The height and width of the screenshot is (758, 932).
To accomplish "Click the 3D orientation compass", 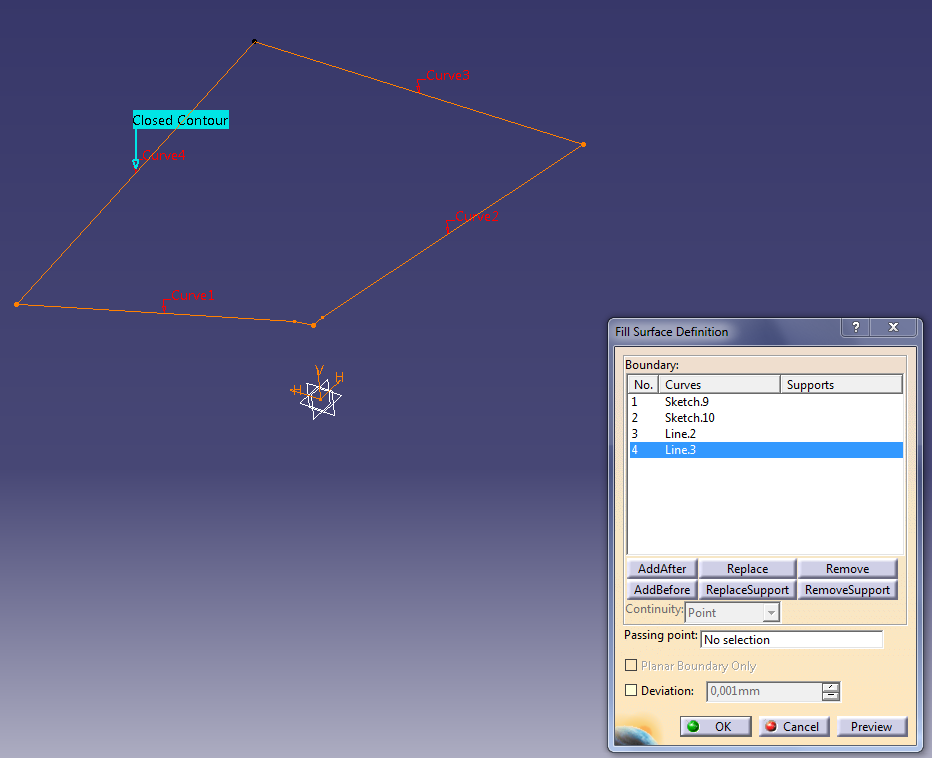I will 318,396.
